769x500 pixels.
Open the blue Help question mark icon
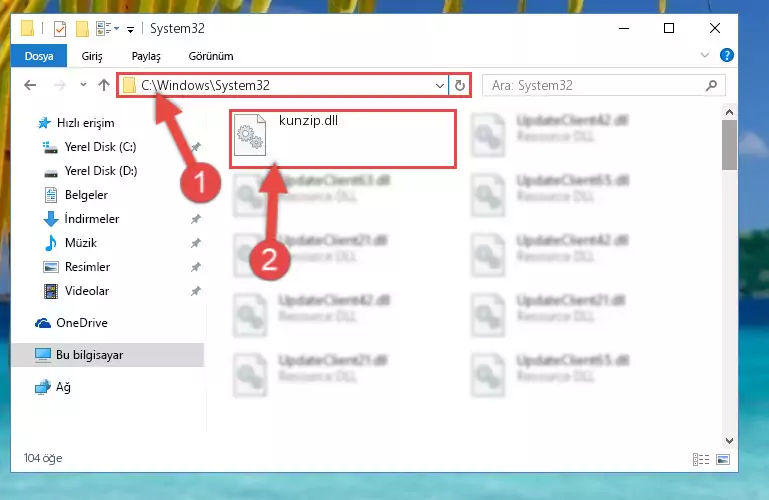click(726, 55)
